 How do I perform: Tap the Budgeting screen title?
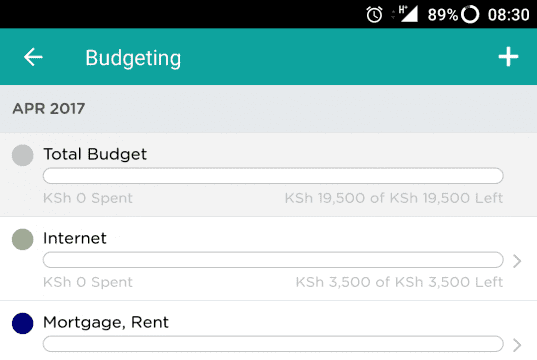pyautogui.click(x=133, y=58)
